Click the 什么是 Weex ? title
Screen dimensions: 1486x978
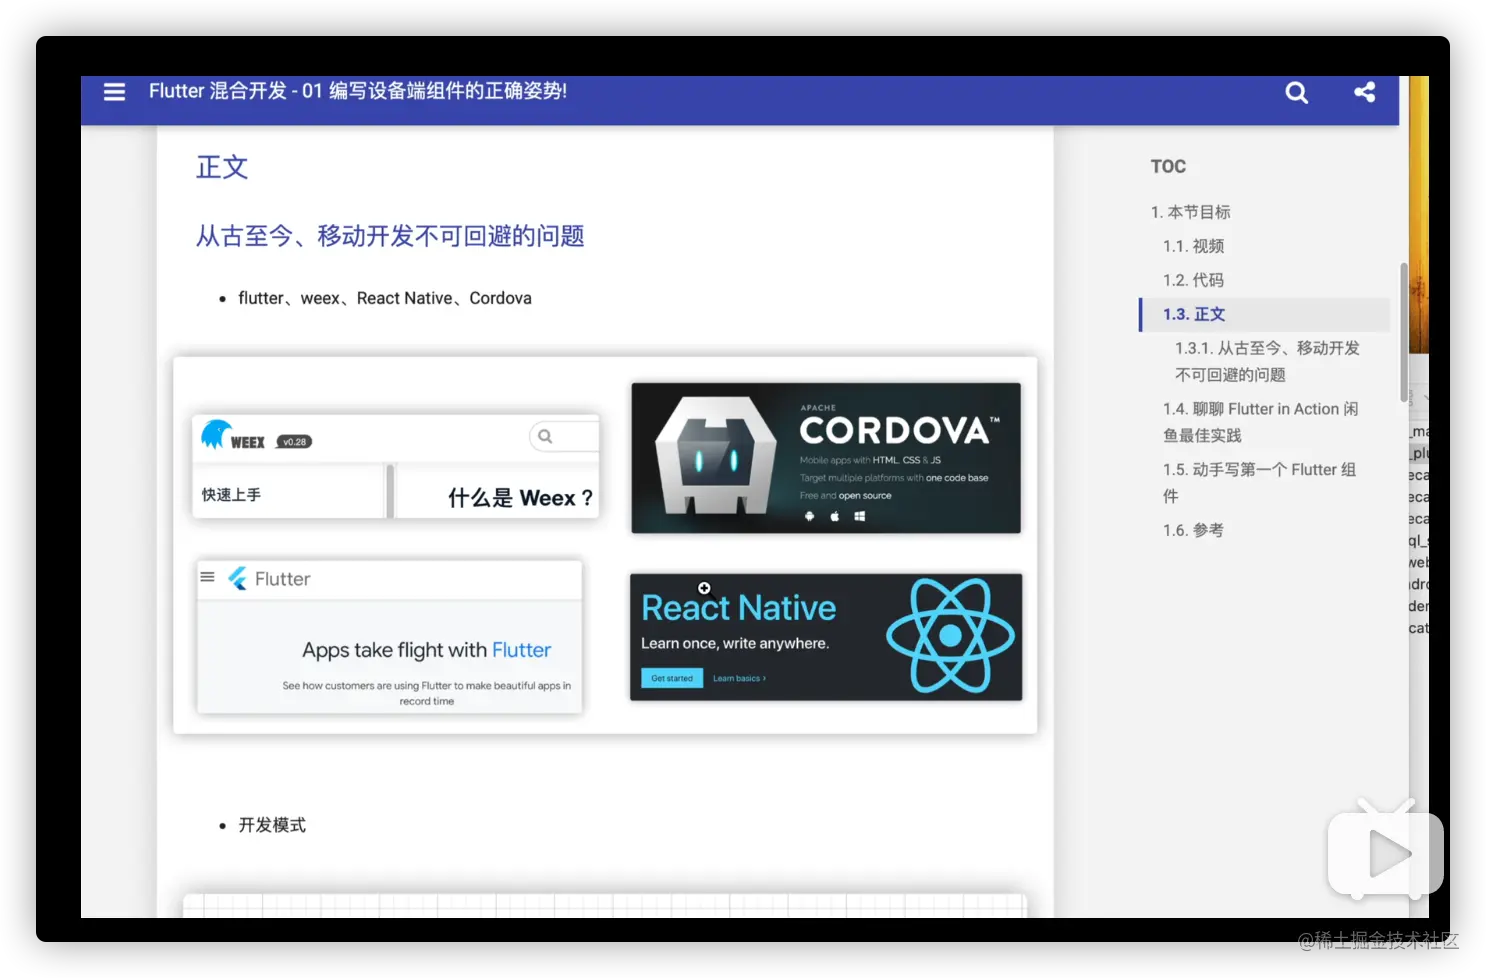tap(520, 498)
